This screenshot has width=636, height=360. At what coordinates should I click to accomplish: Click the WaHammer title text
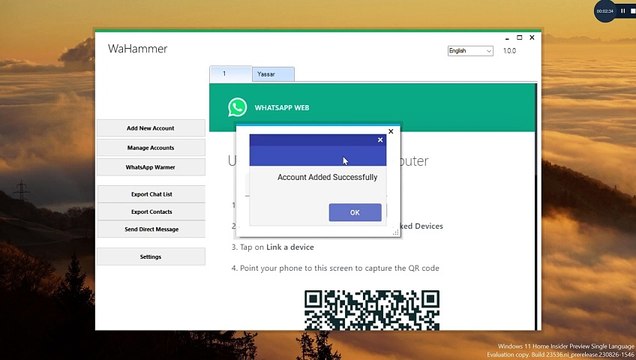click(x=138, y=49)
